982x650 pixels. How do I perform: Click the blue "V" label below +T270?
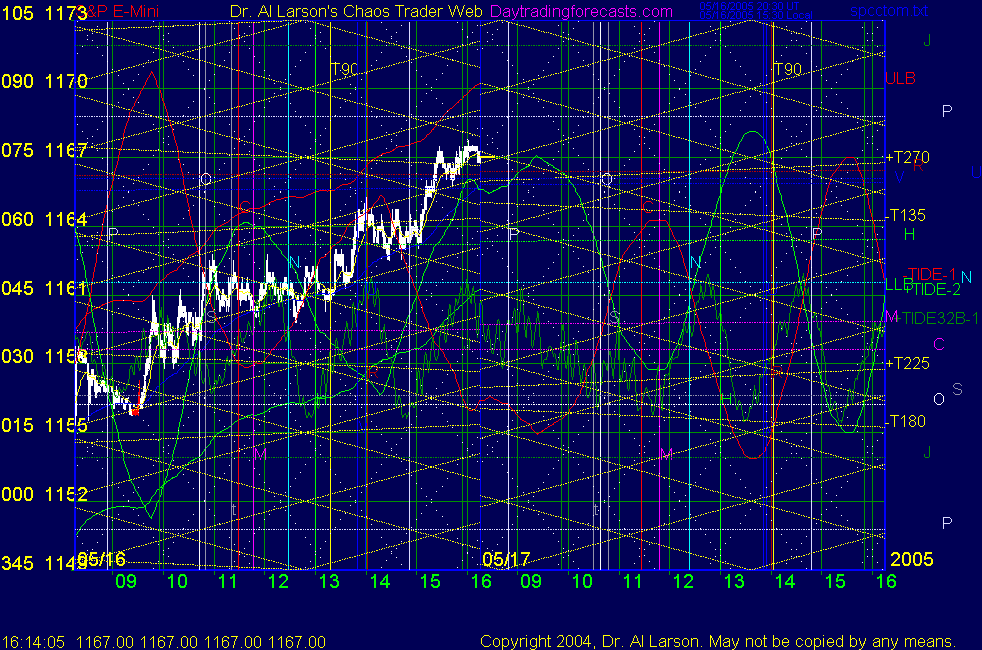pos(899,177)
